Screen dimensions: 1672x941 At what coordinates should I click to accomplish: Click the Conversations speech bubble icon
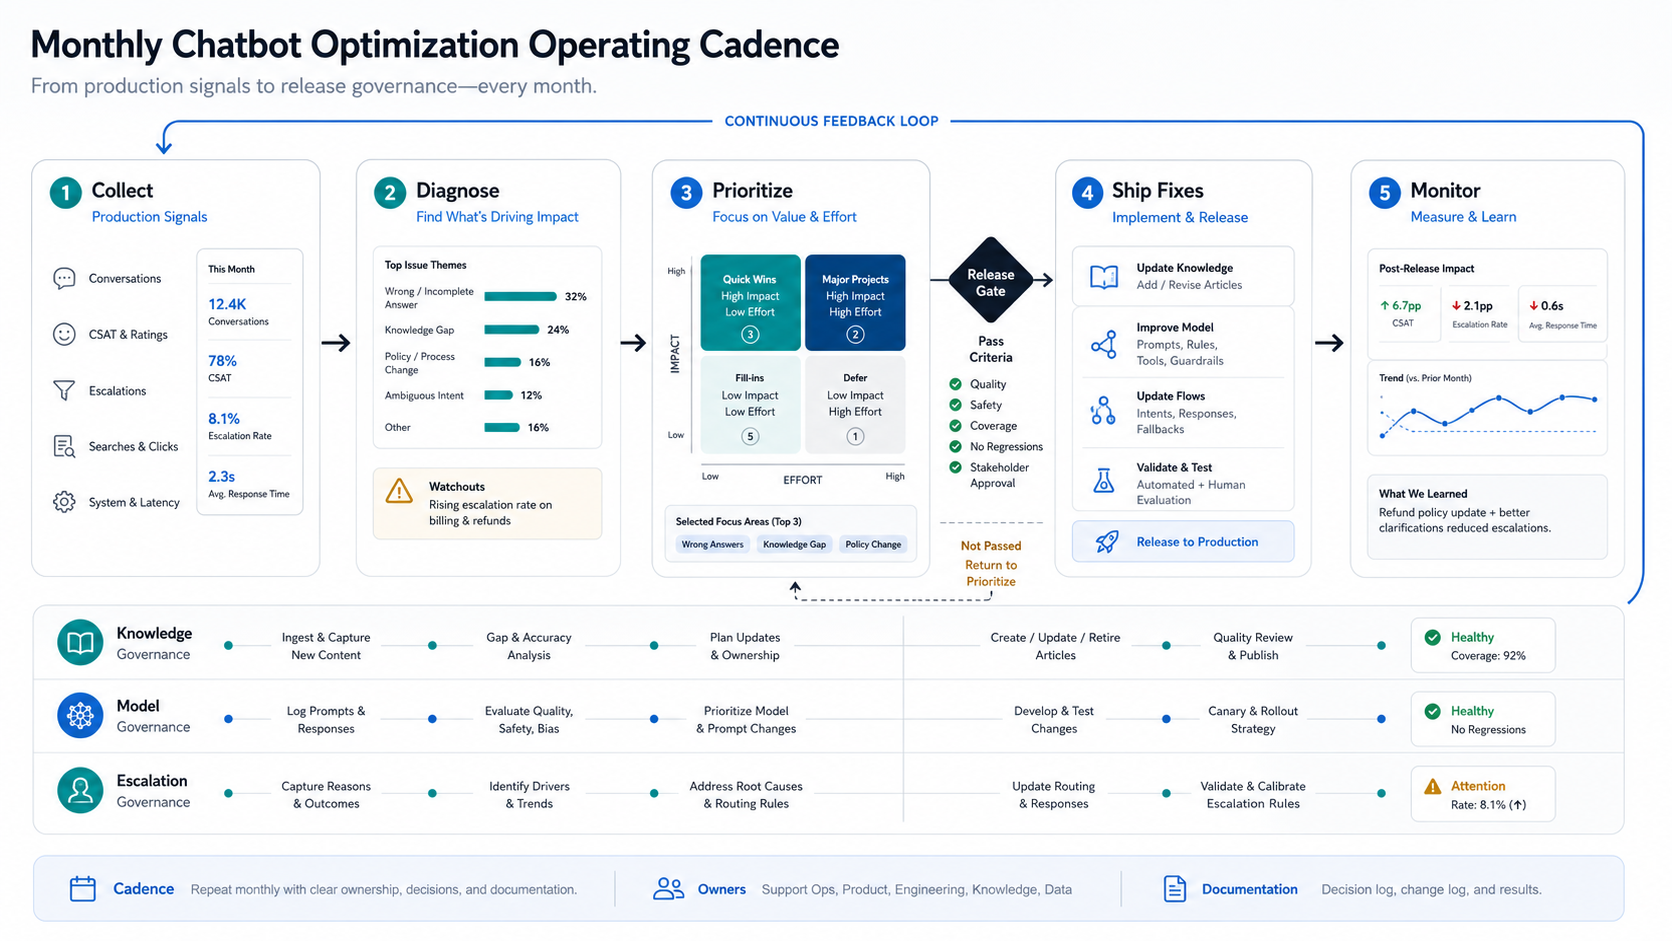pos(64,279)
